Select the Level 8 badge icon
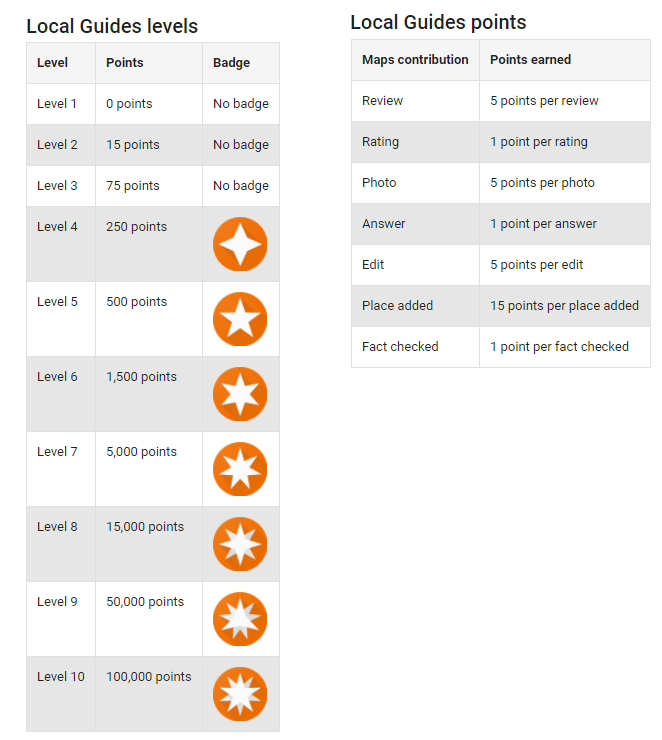Viewport: 662px width, 740px height. pyautogui.click(x=240, y=544)
